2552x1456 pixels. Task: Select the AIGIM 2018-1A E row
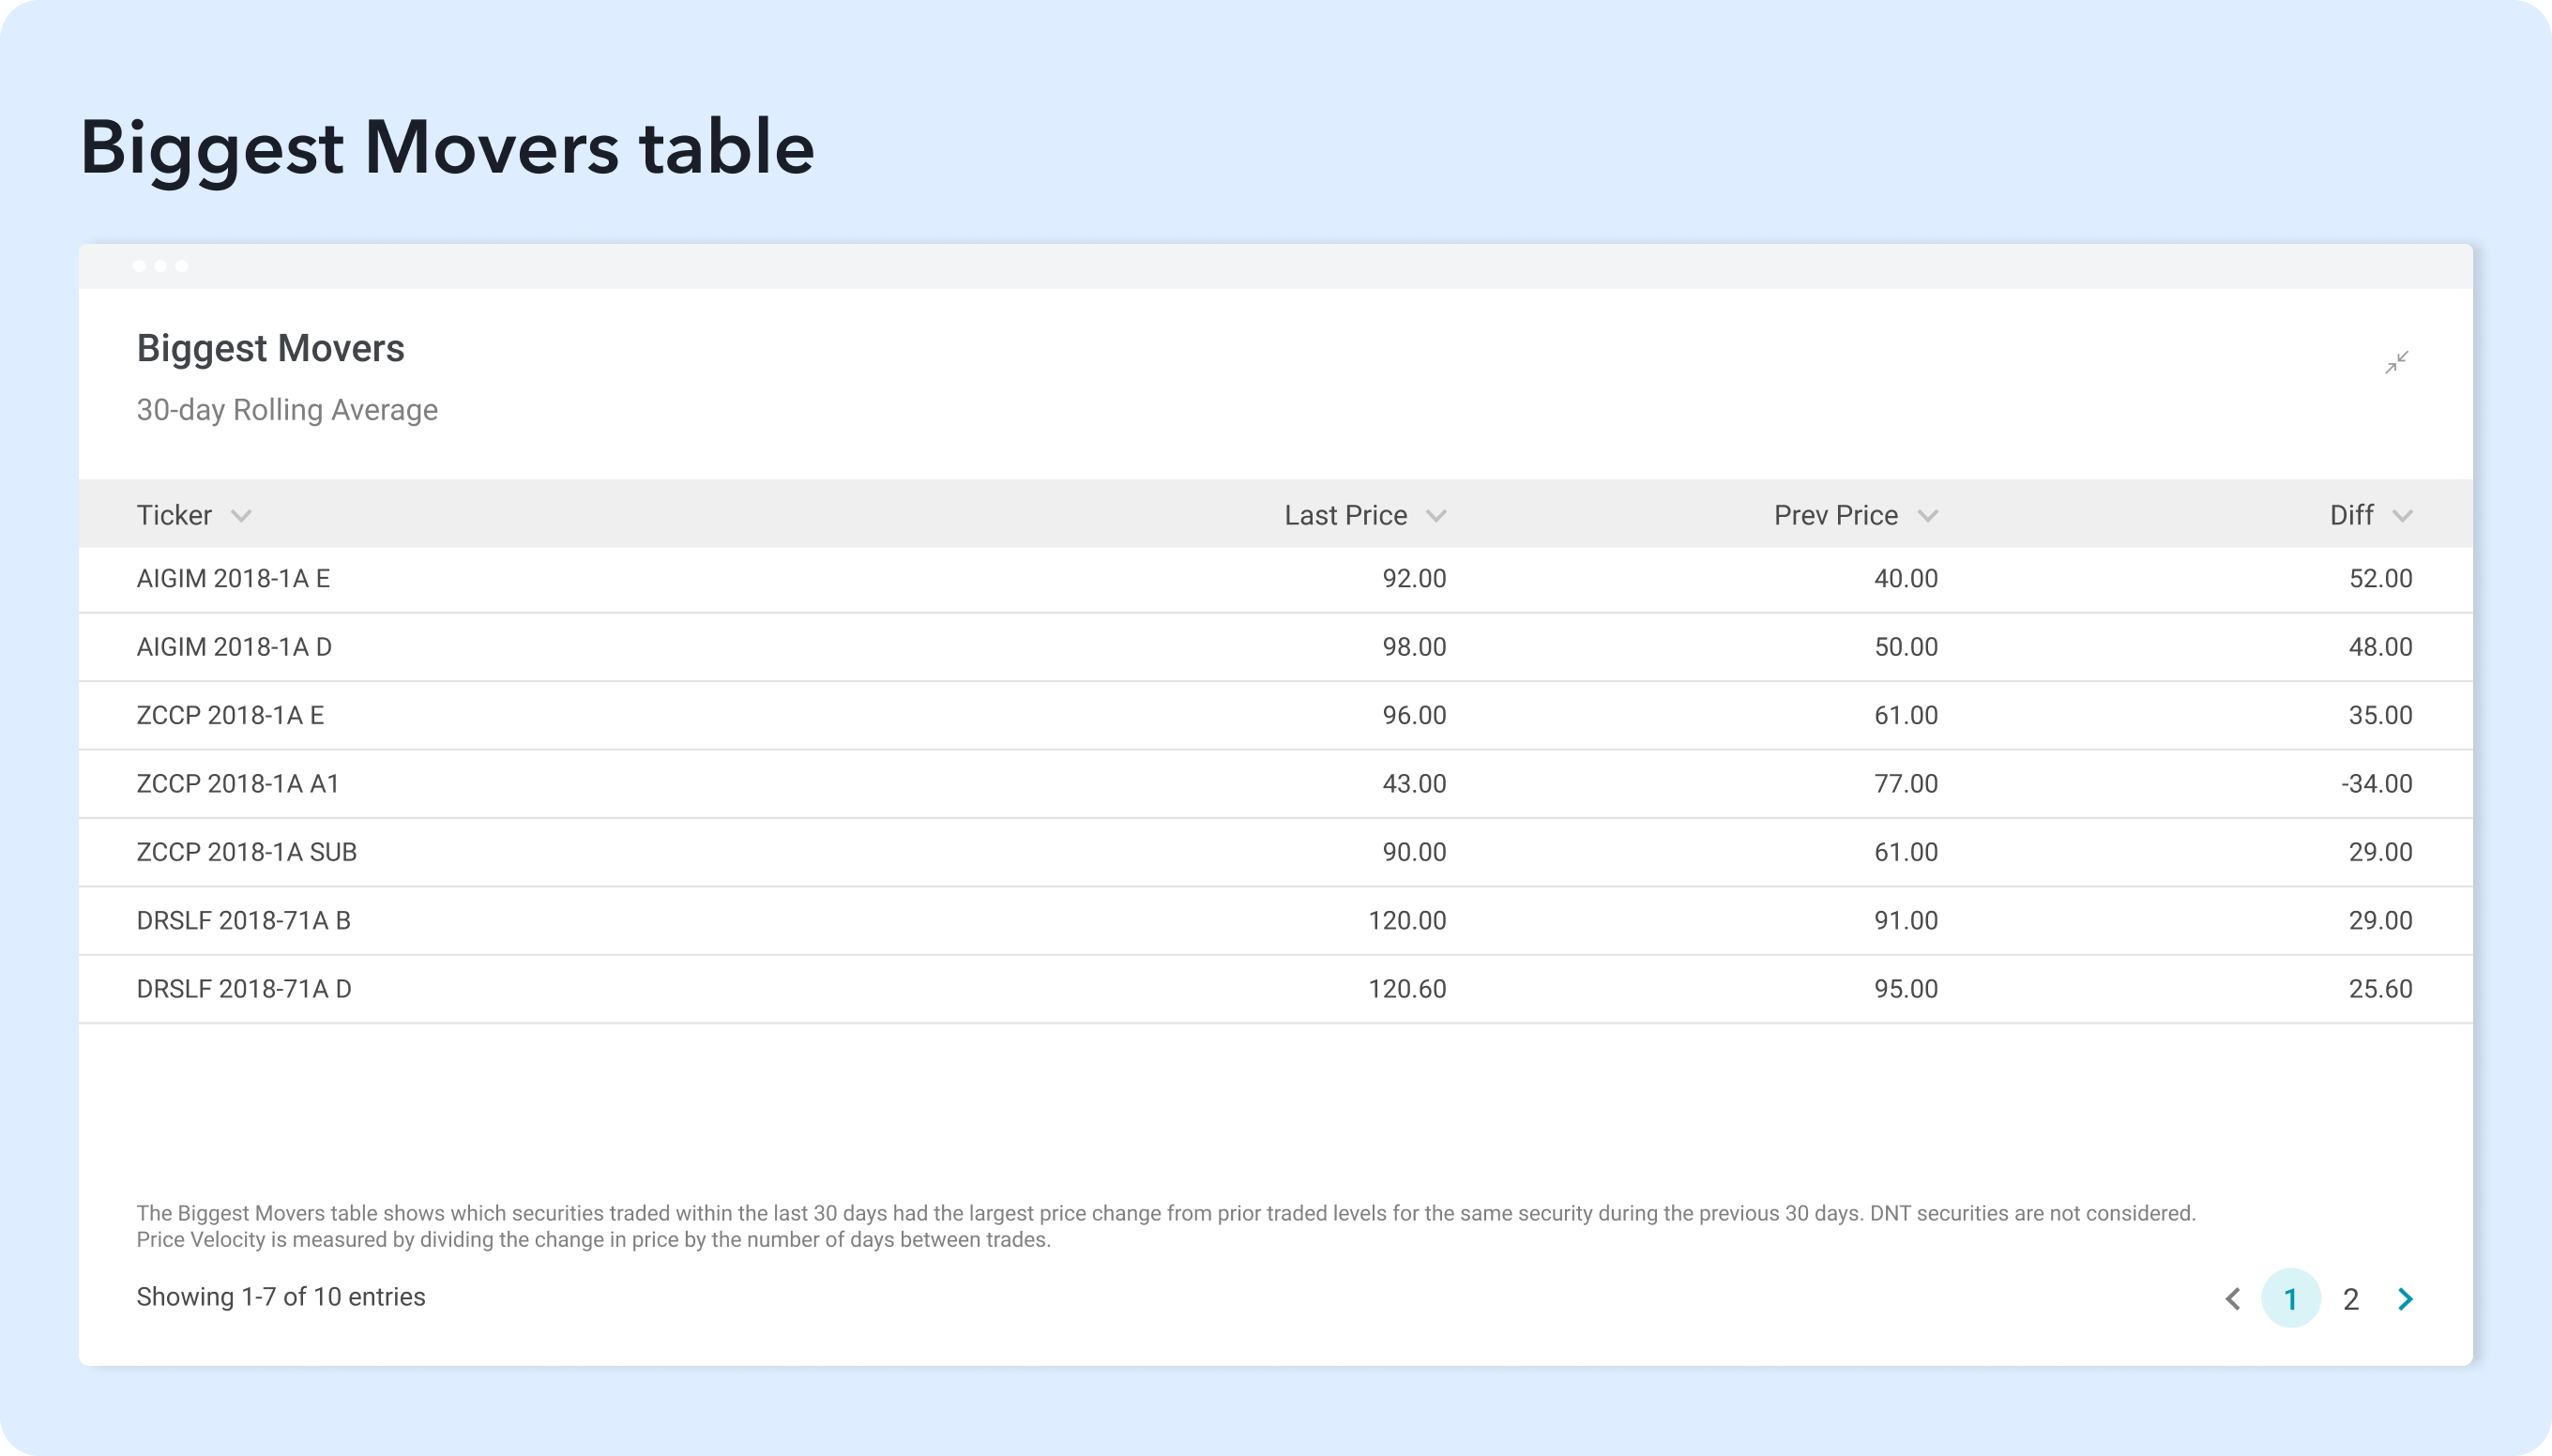(233, 579)
